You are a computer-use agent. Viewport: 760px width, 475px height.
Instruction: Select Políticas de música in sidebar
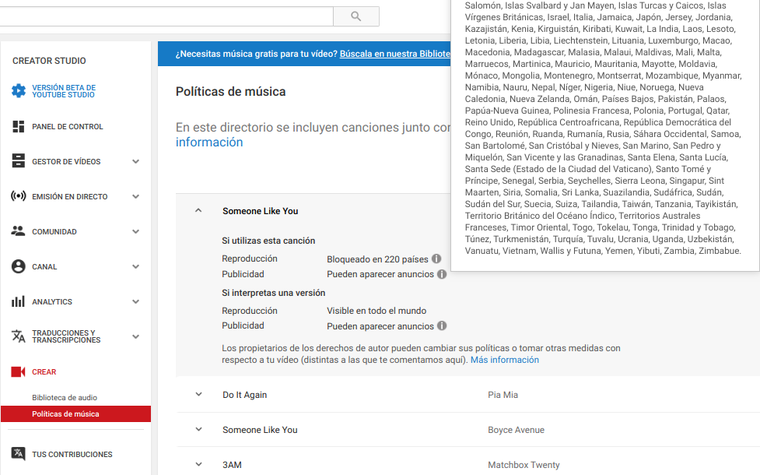76,414
